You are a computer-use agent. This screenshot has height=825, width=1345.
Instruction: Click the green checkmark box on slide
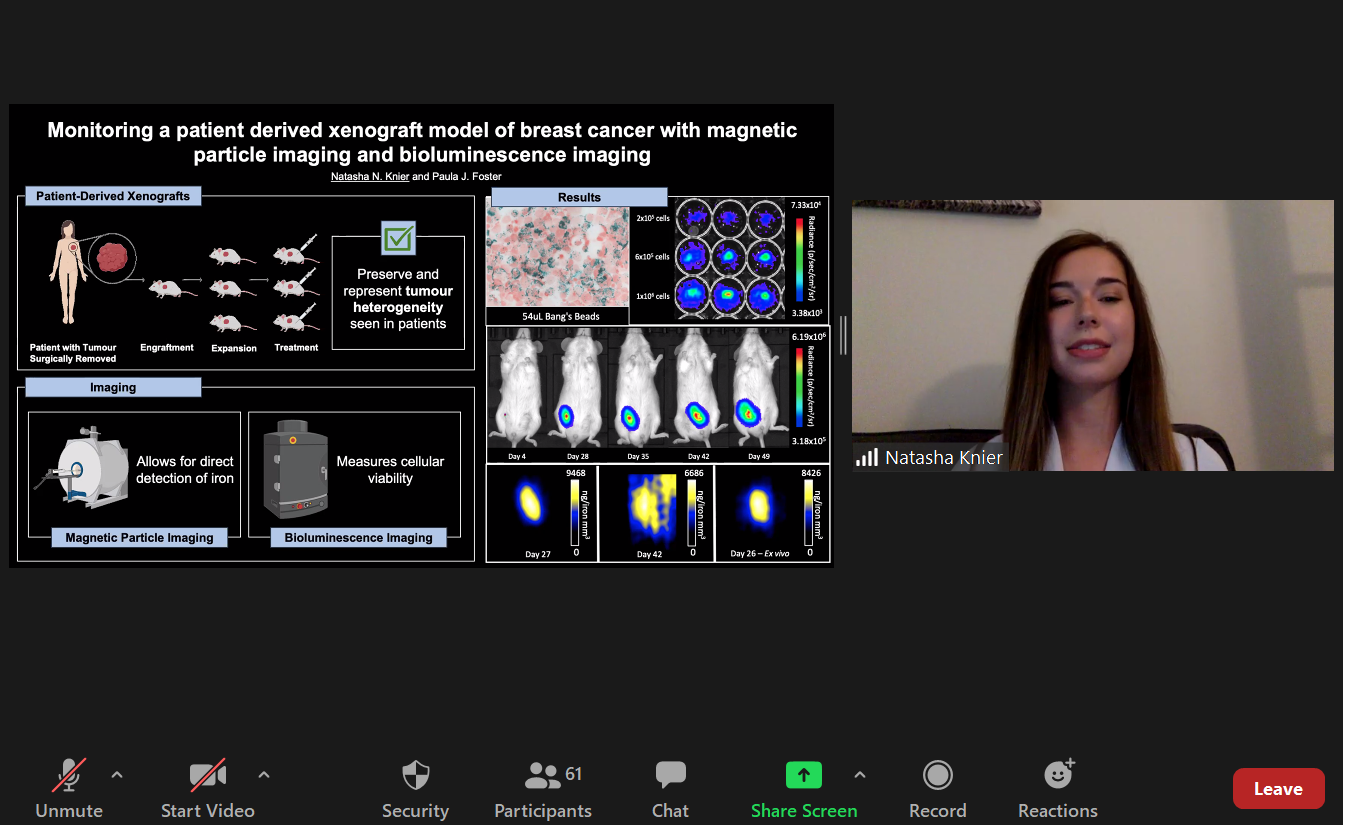[398, 238]
